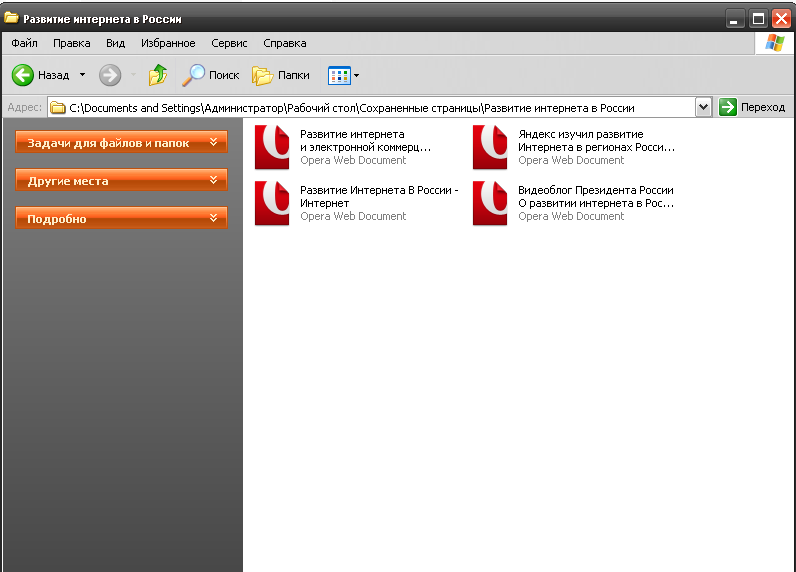Select file name 'Яндекс изучил развитие Интернета в регионах'

click(x=596, y=141)
